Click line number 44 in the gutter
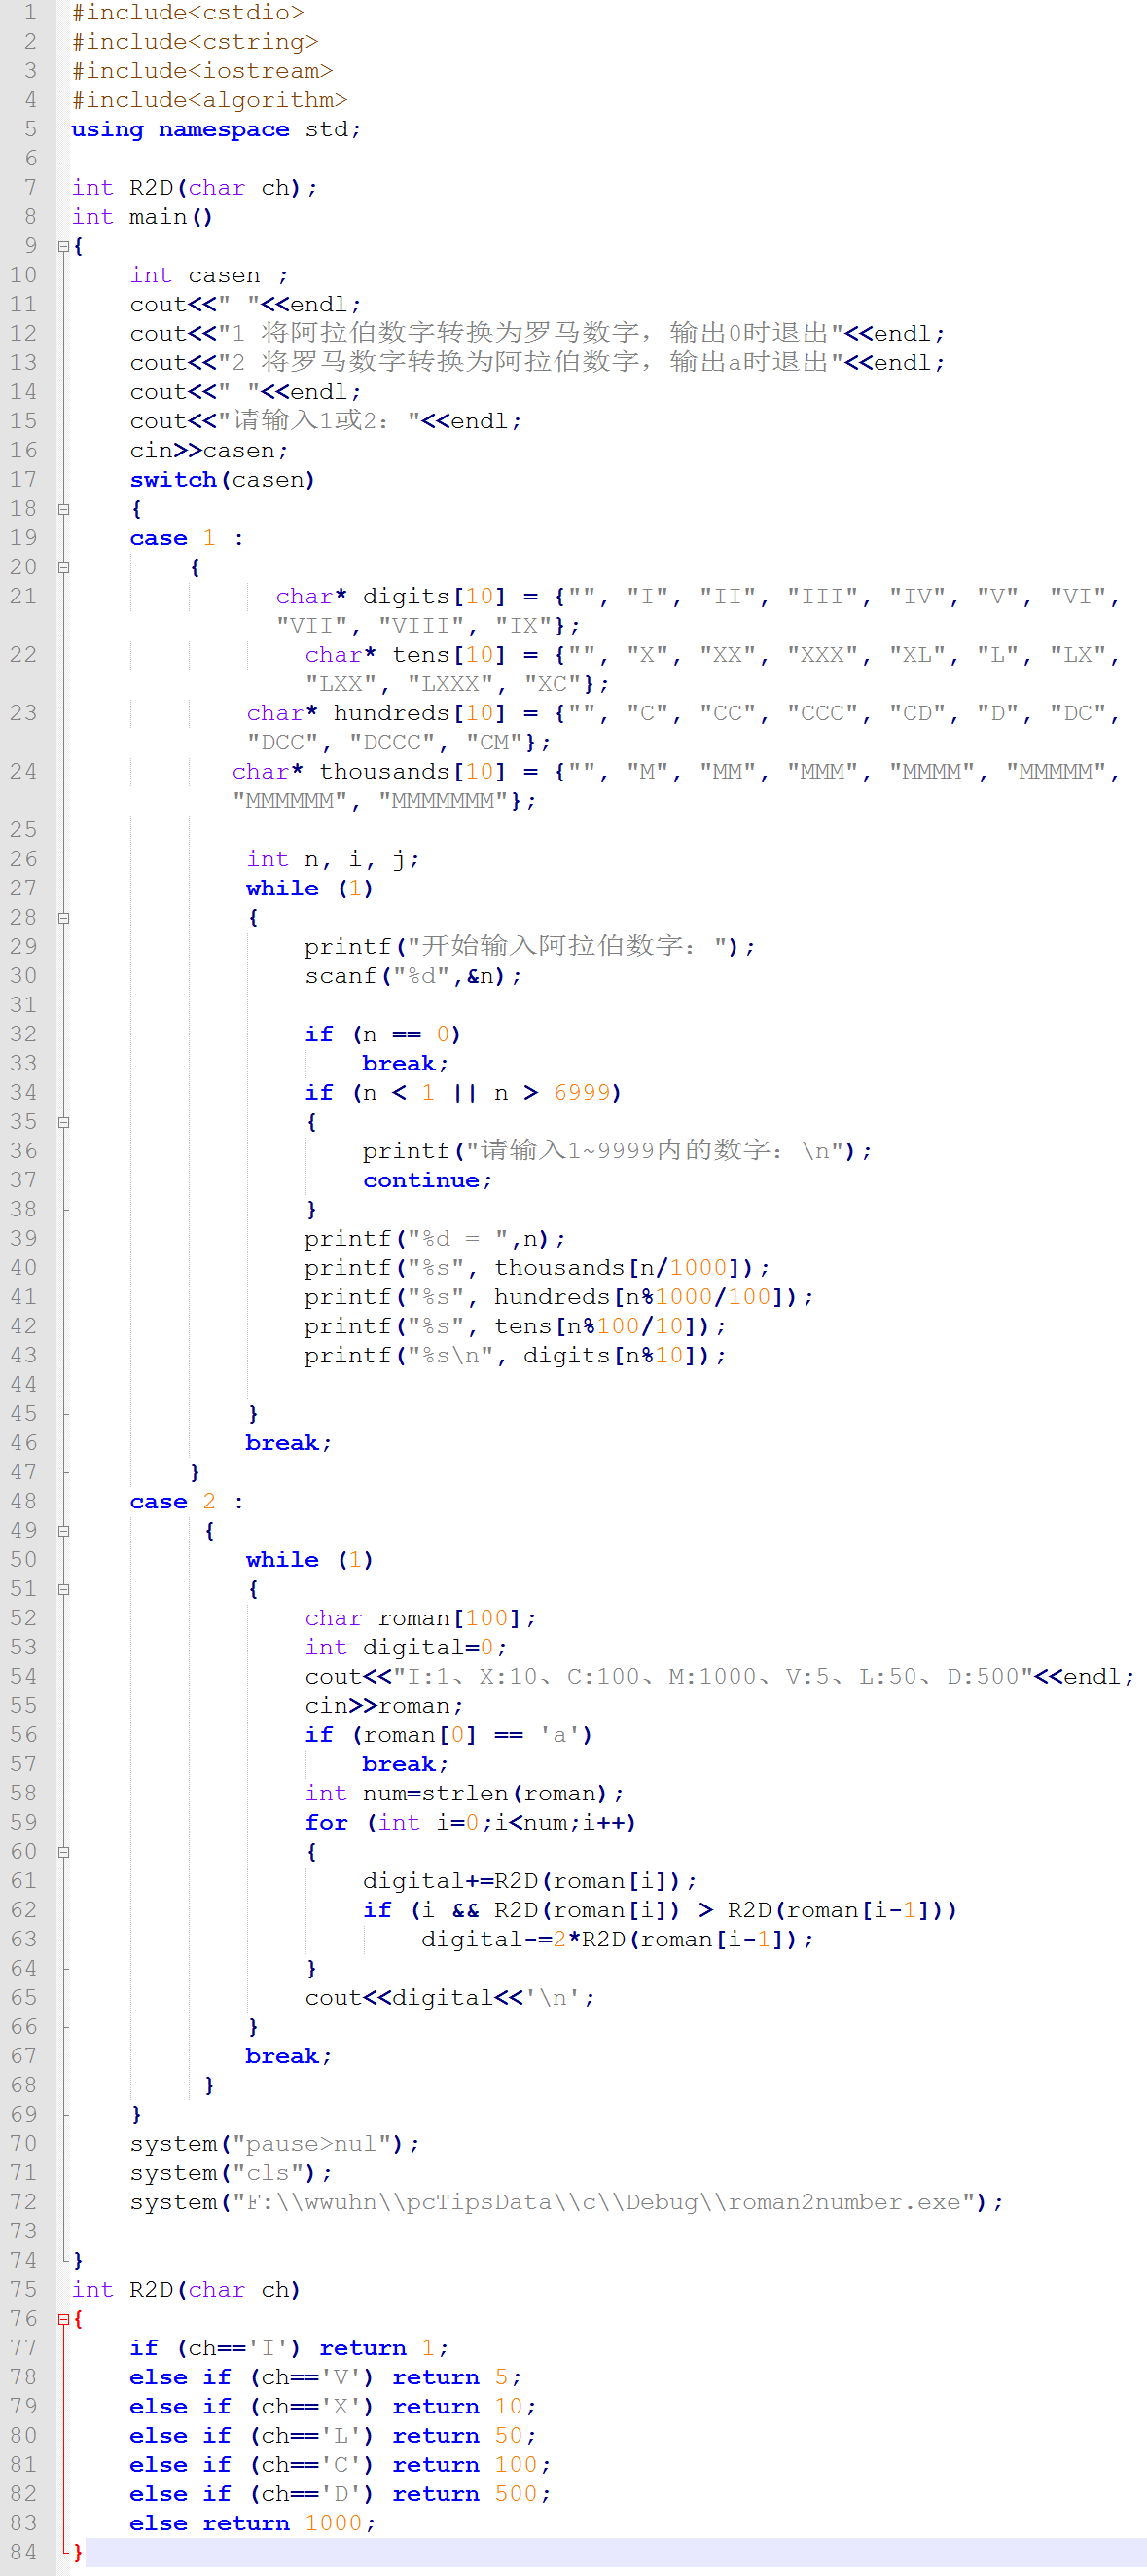Viewport: 1147px width, 2576px height. point(23,1385)
